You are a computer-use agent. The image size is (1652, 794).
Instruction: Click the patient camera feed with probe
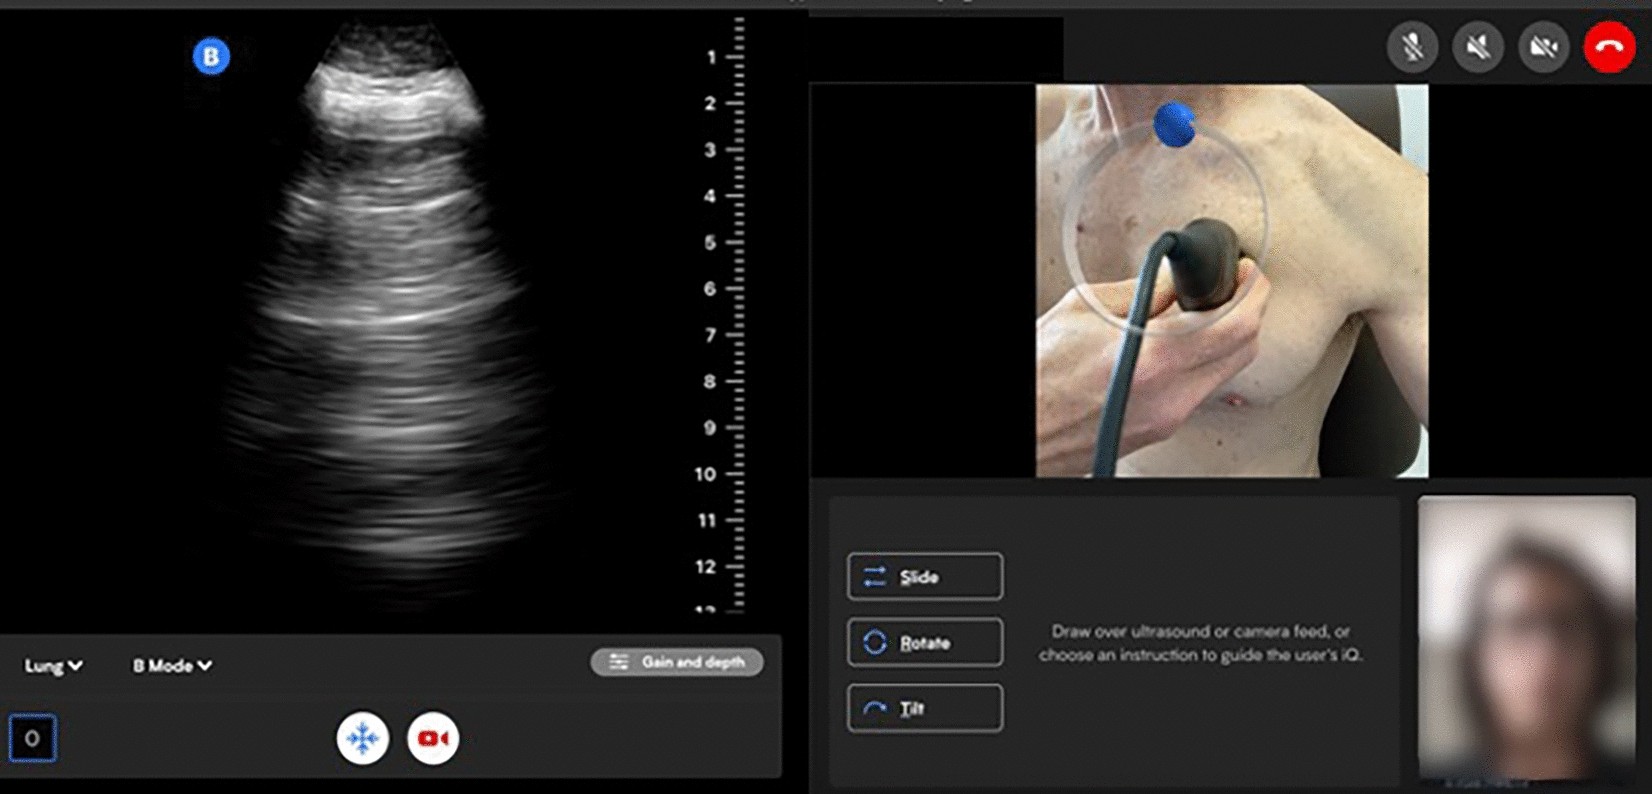point(1232,281)
